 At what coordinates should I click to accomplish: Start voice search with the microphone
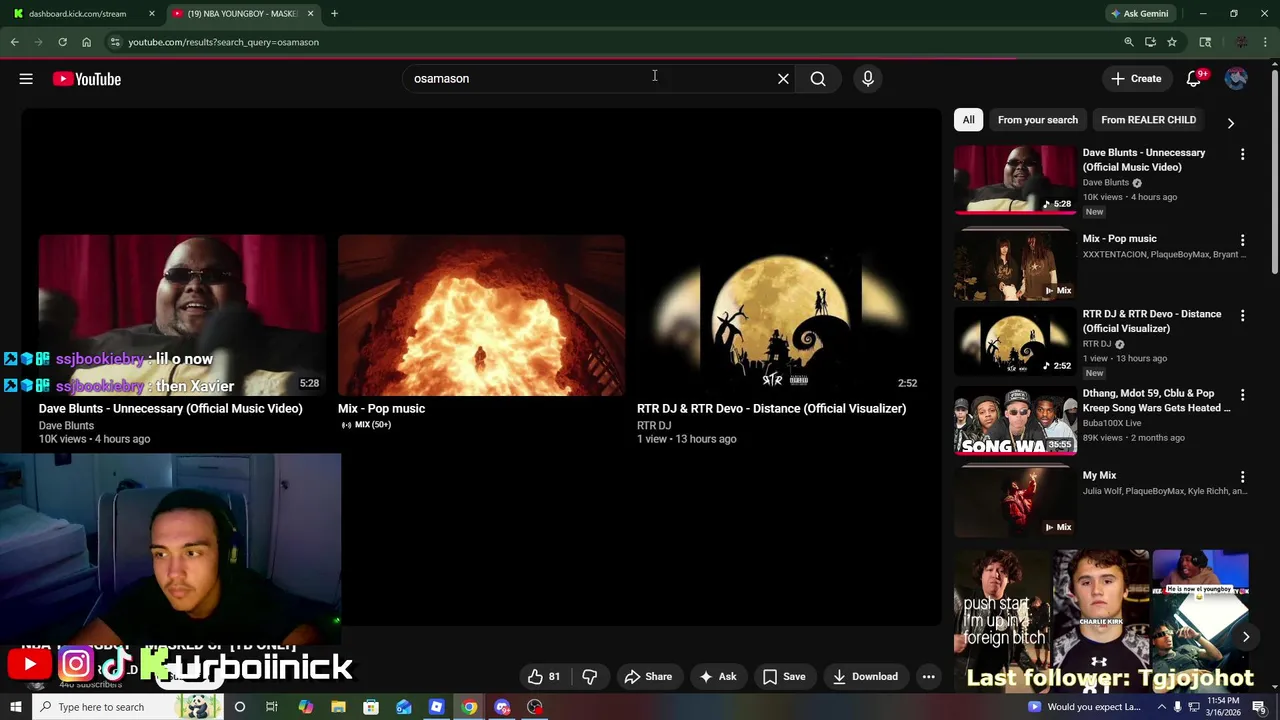(x=868, y=79)
